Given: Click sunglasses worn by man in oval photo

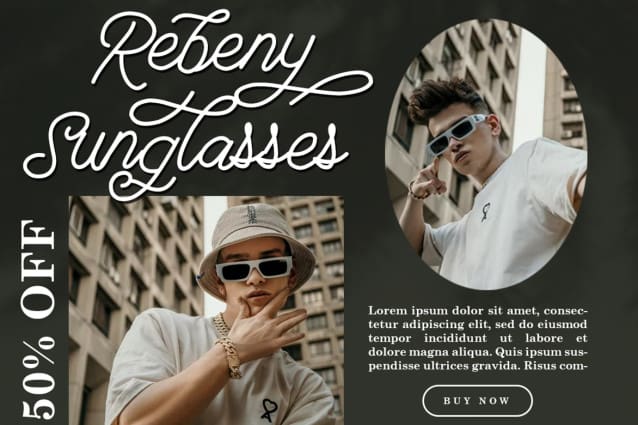Looking at the screenshot, I should tap(455, 135).
